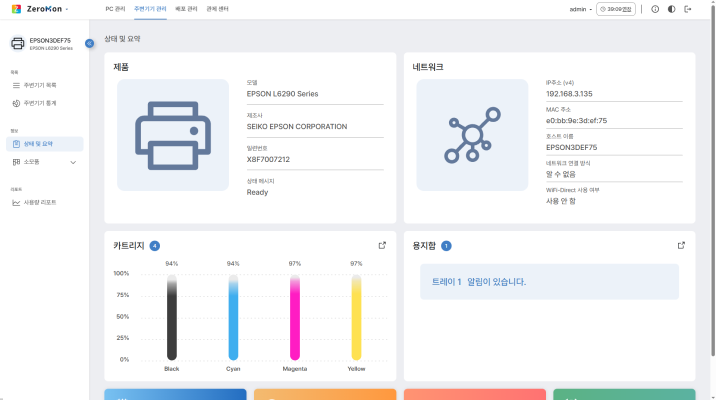Click serial number X8F7007212
Screen dimensions: 716x400
(268, 160)
